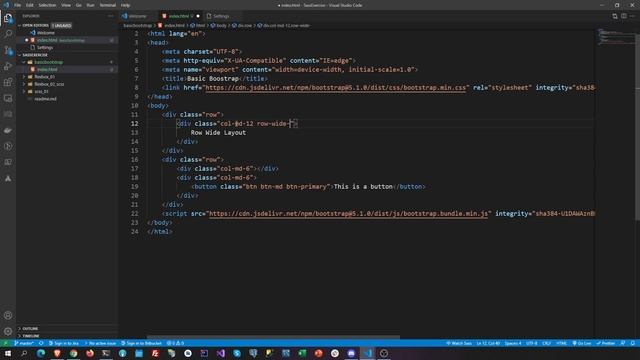Open FileZilla from the taskbar

155,353
